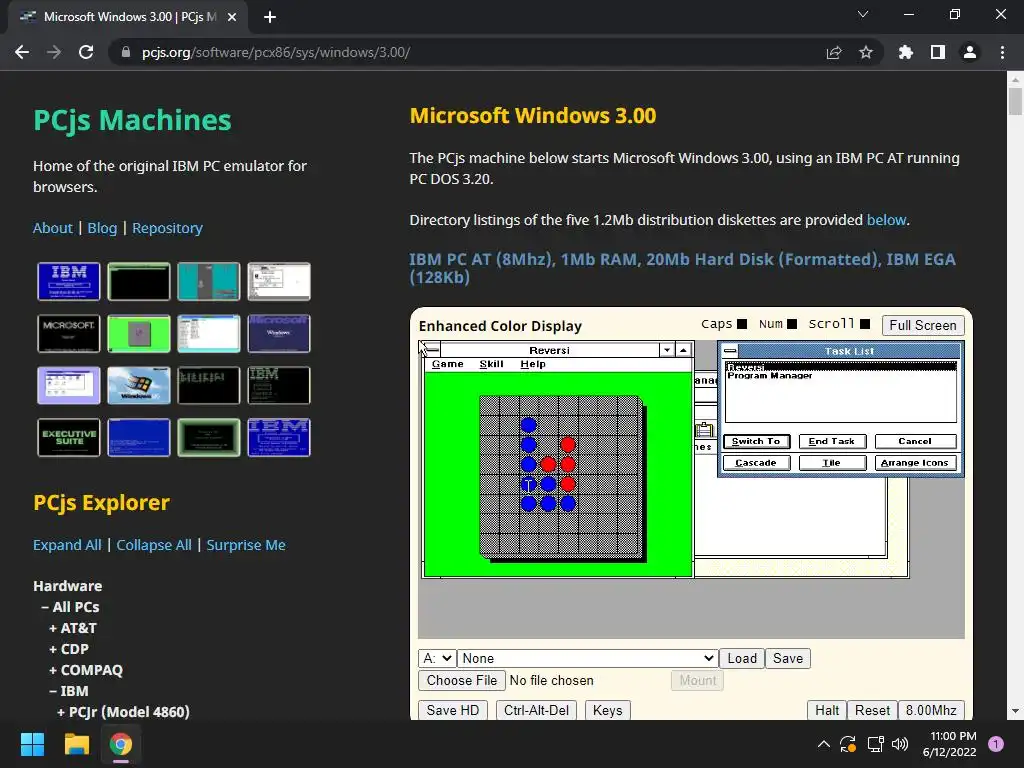Viewport: 1024px width, 768px height.
Task: Open File Explorer from the taskbar
Action: (76, 744)
